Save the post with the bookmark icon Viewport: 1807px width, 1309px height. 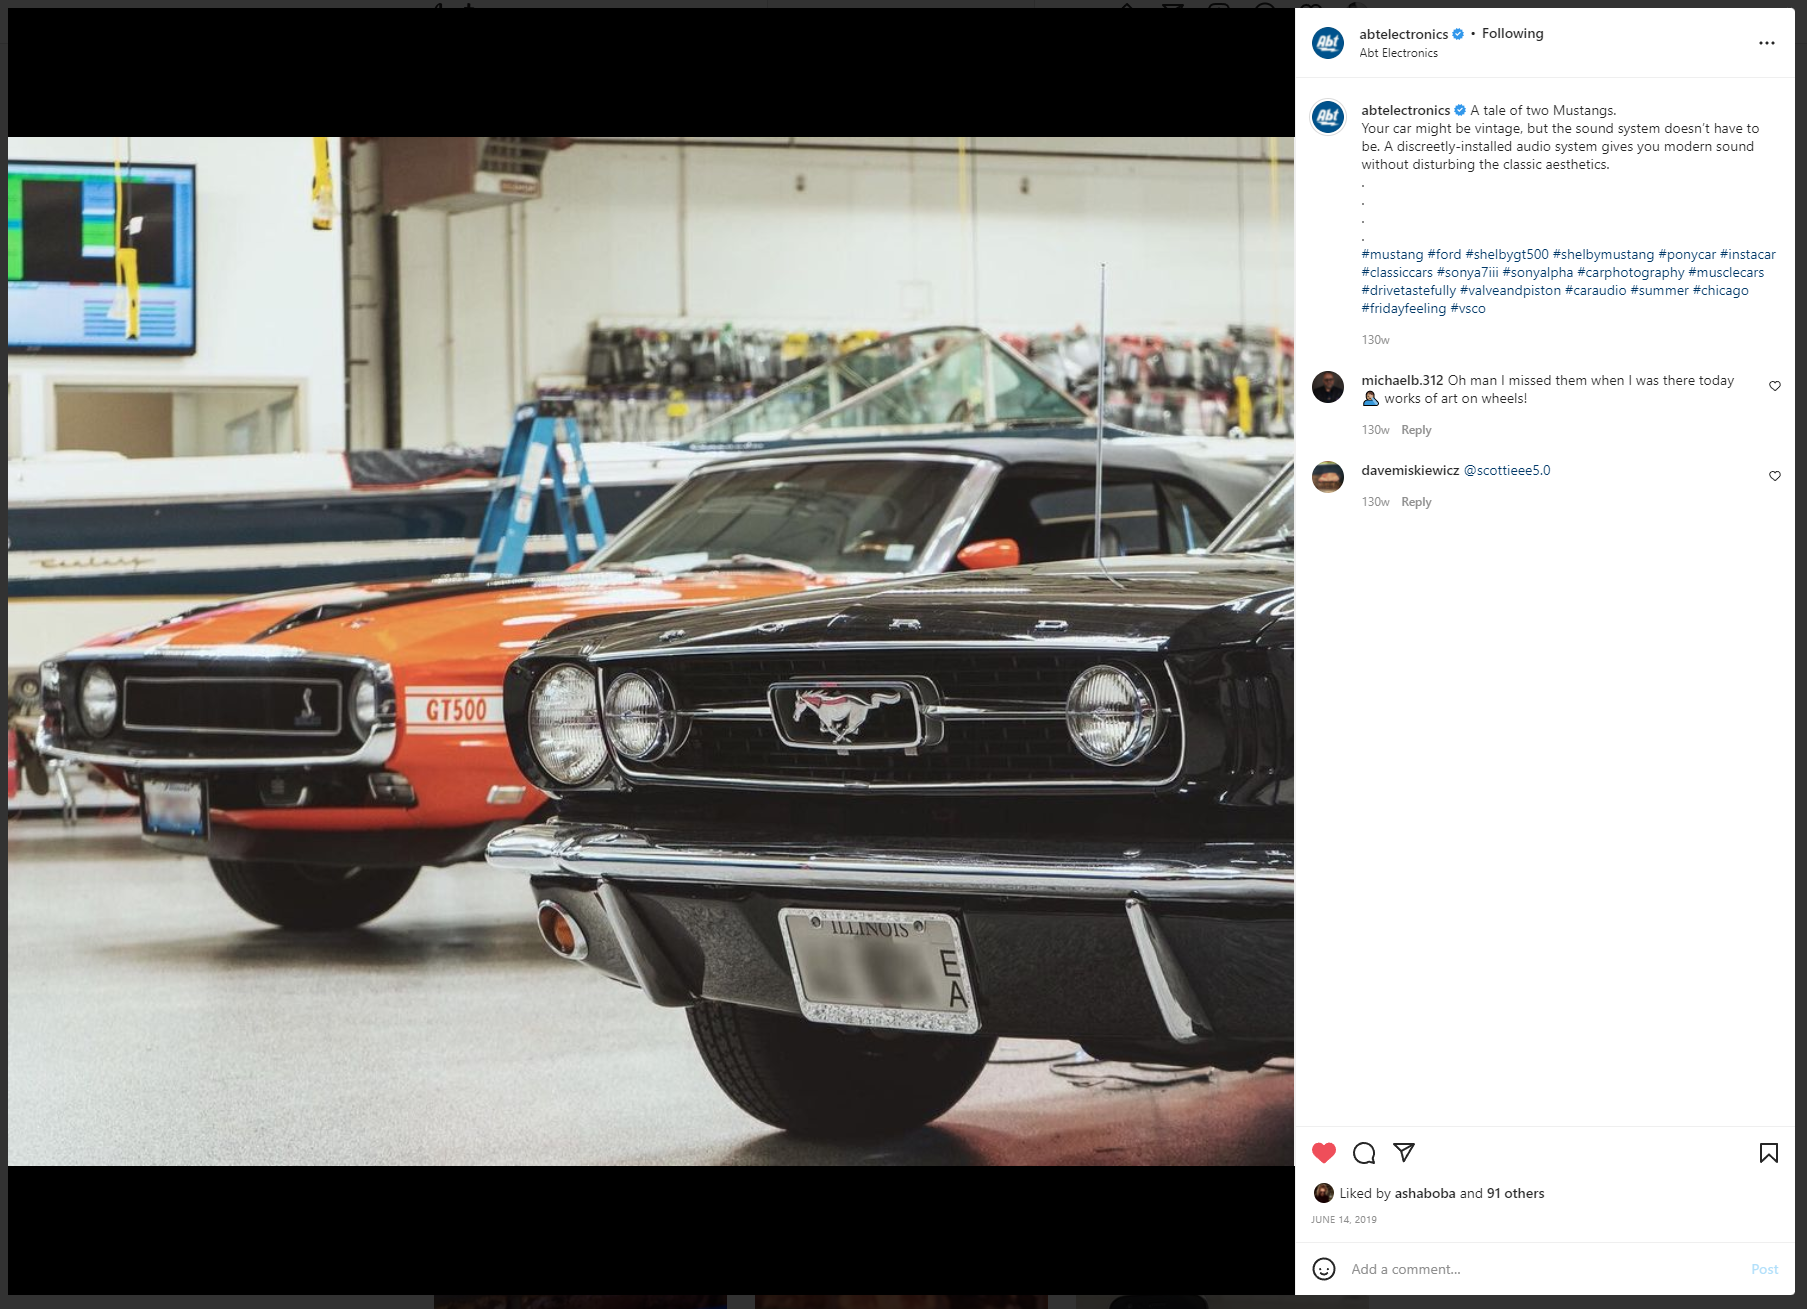click(1768, 1153)
